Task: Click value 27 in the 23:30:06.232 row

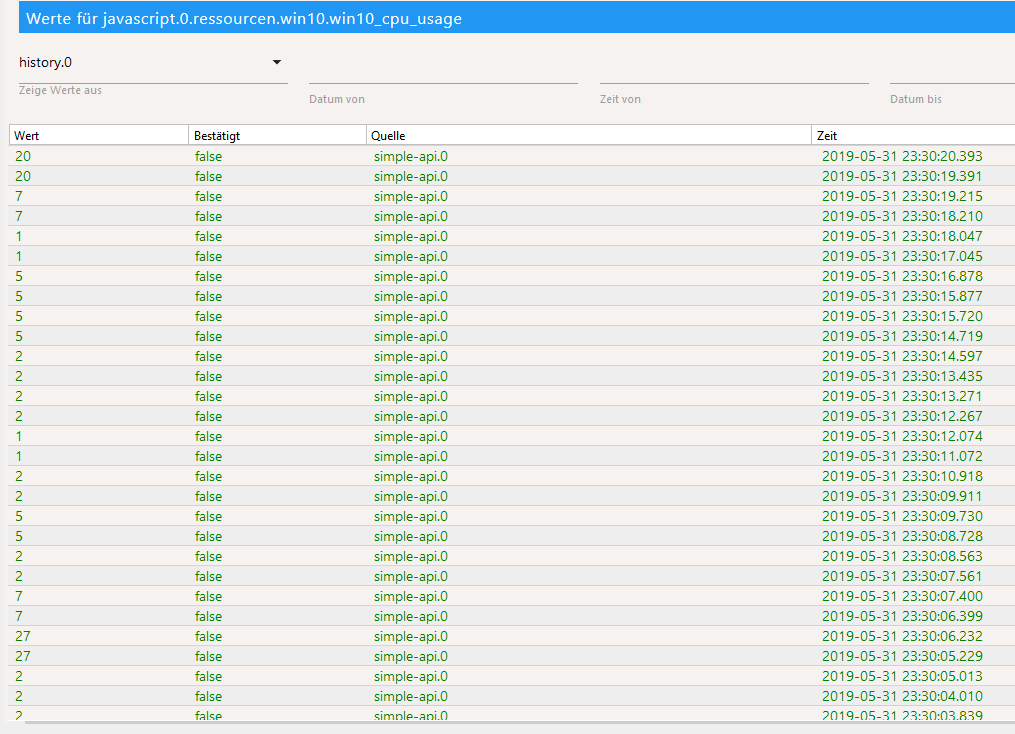Action: [x=23, y=637]
